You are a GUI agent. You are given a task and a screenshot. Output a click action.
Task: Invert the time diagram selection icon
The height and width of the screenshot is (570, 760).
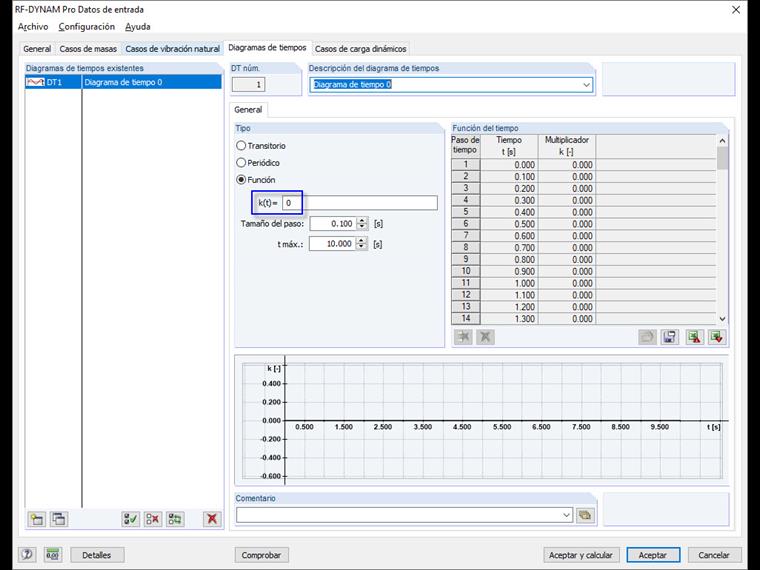[175, 519]
